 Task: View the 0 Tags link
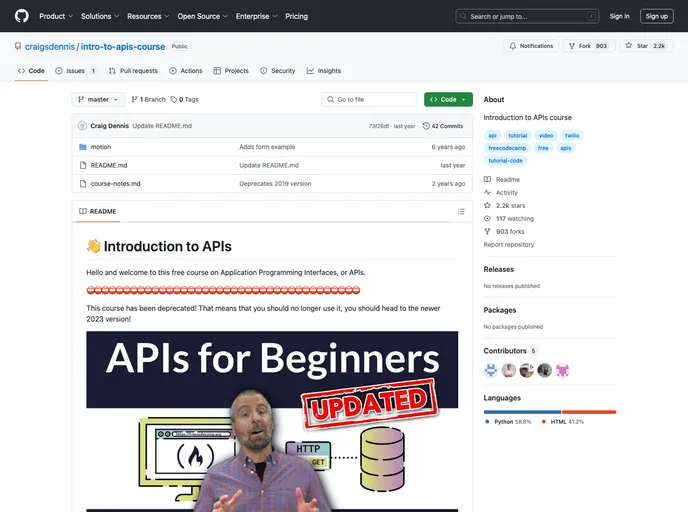[x=185, y=100]
